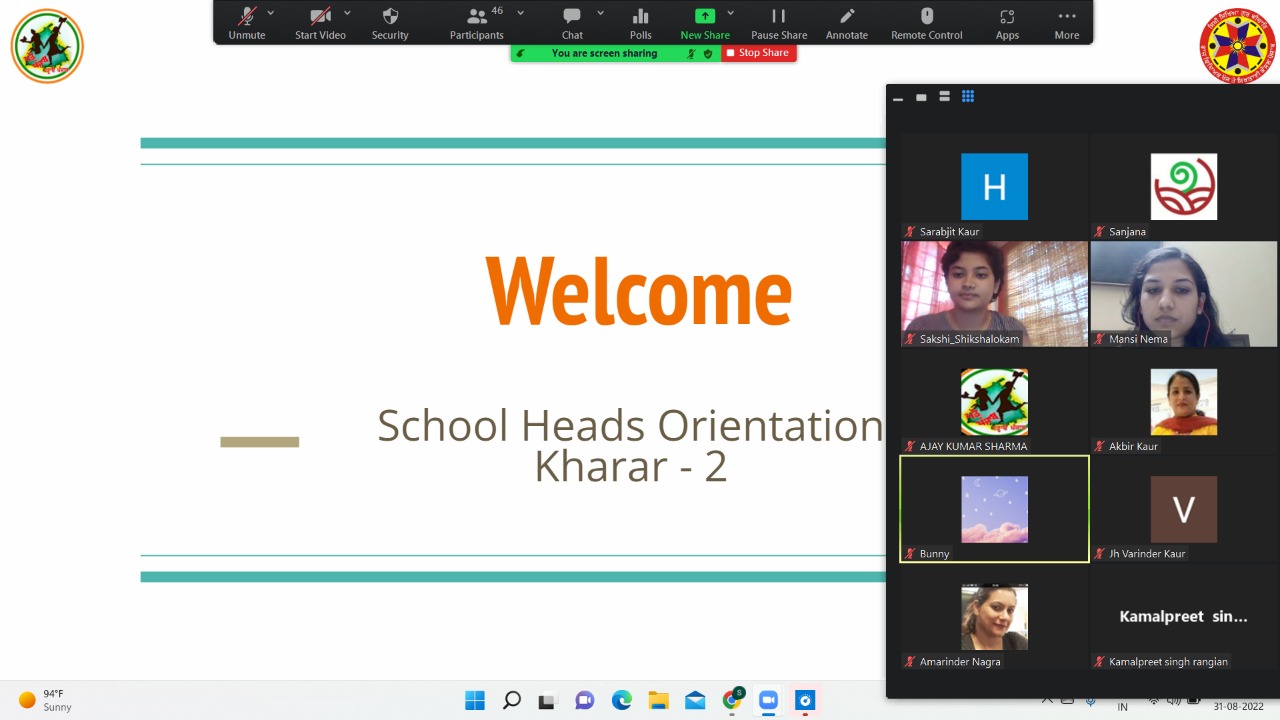
Task: Open the Apps panel
Action: tap(1007, 22)
